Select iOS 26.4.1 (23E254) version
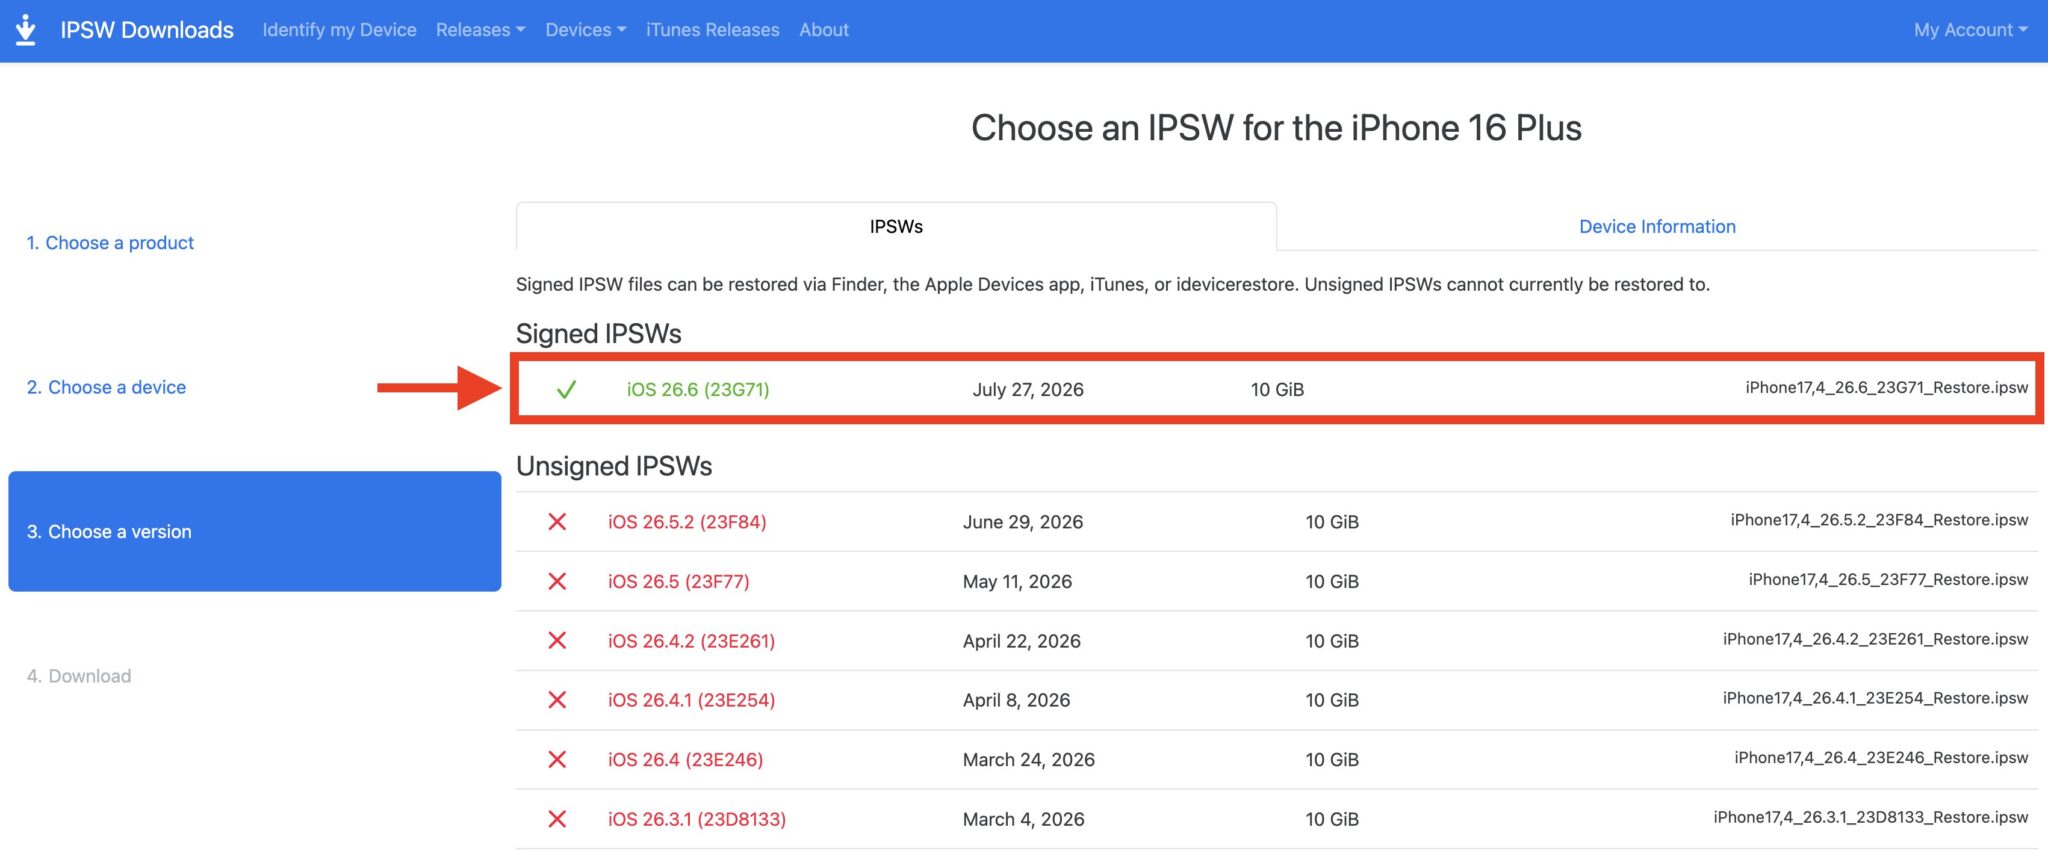 pyautogui.click(x=691, y=700)
